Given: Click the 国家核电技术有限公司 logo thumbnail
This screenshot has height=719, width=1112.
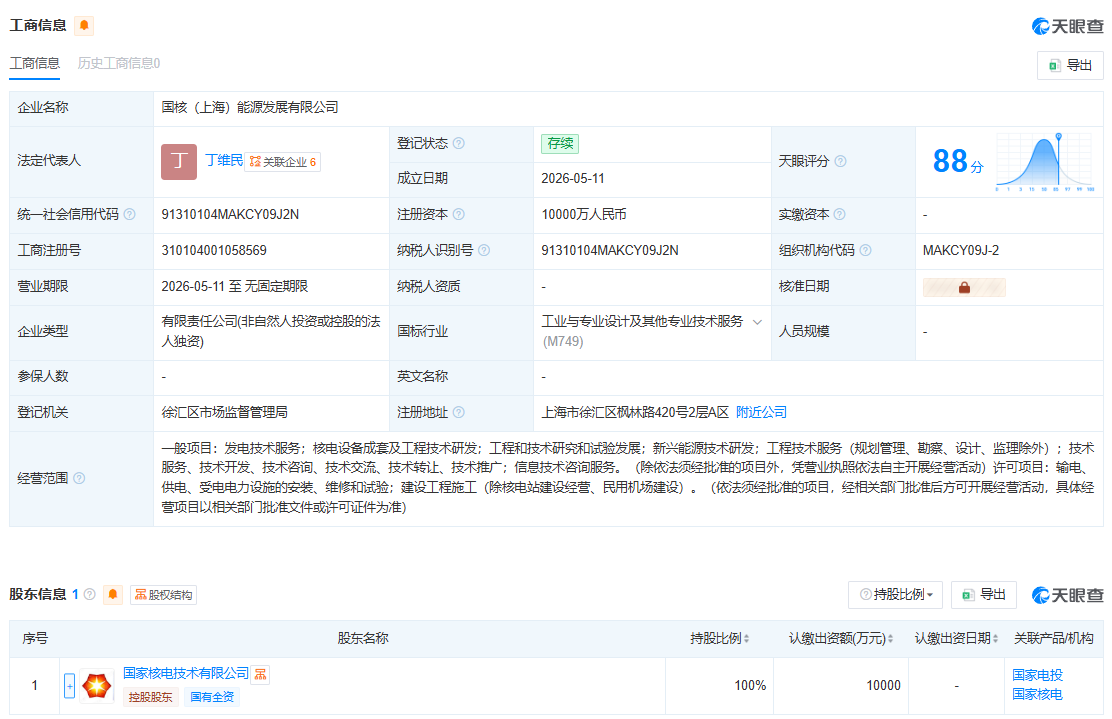Looking at the screenshot, I should click(97, 686).
